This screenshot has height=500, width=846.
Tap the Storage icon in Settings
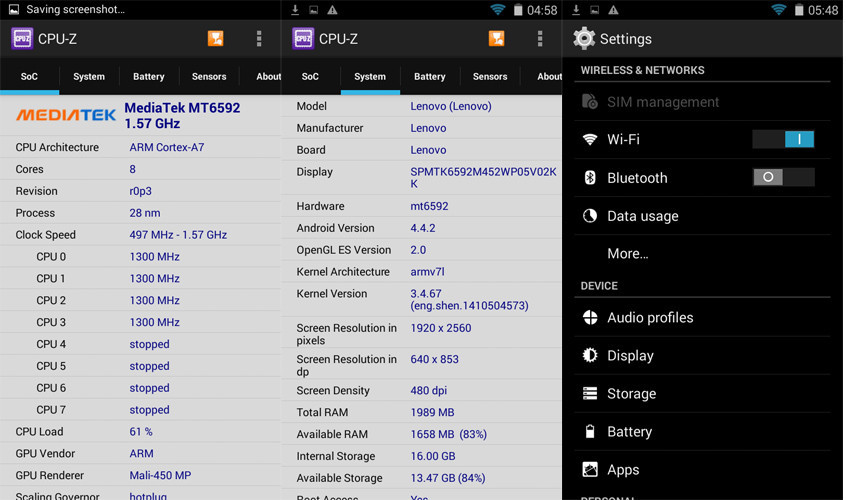(590, 394)
